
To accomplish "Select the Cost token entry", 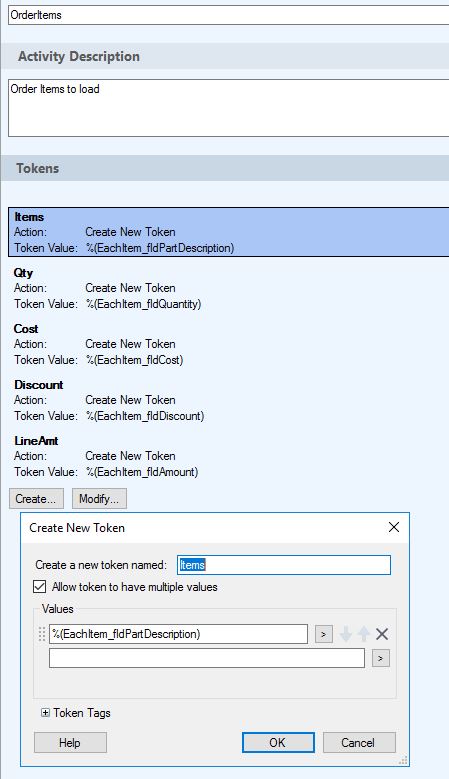I will point(228,344).
